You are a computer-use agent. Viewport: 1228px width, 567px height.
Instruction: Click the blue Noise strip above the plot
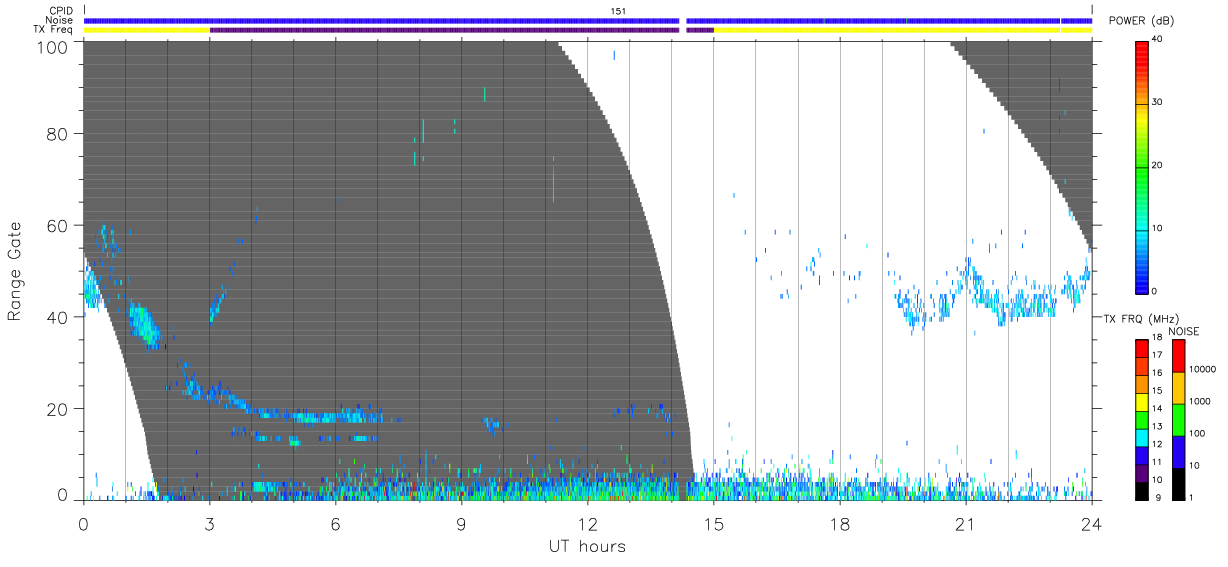pos(587,20)
